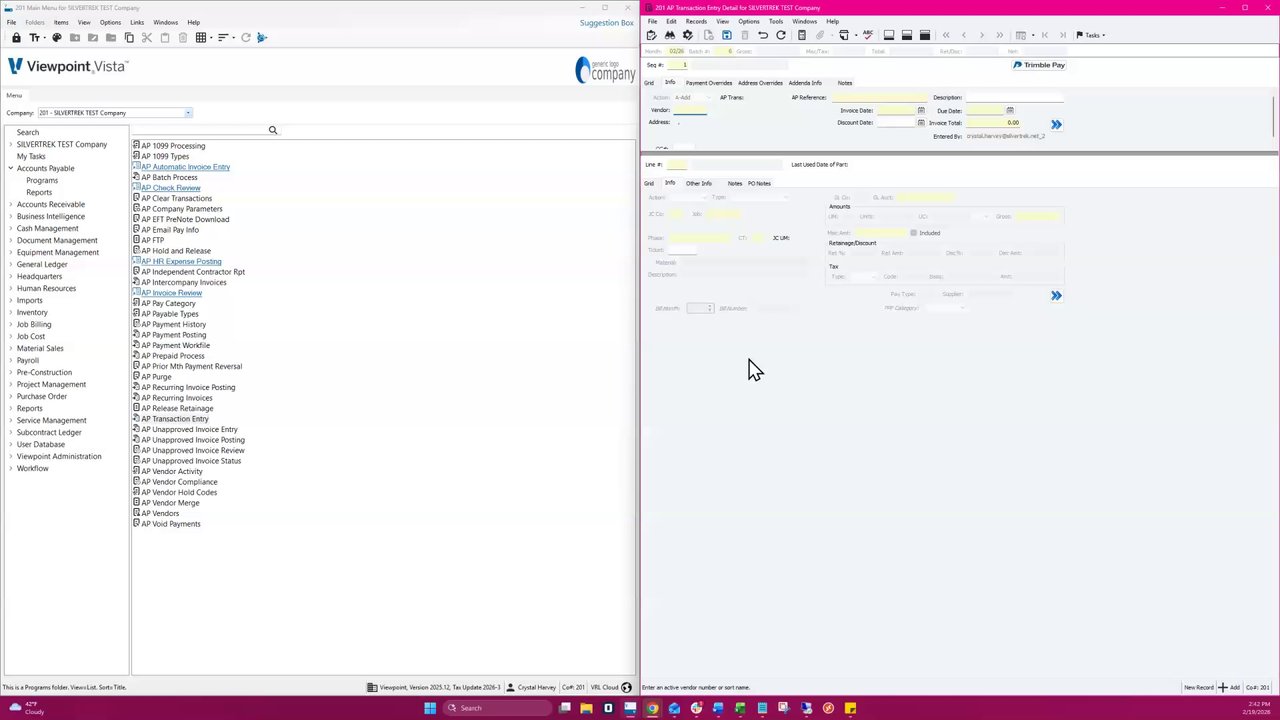
Task: Click the gear settings icon in AP Transaction toolbar
Action: [688, 35]
